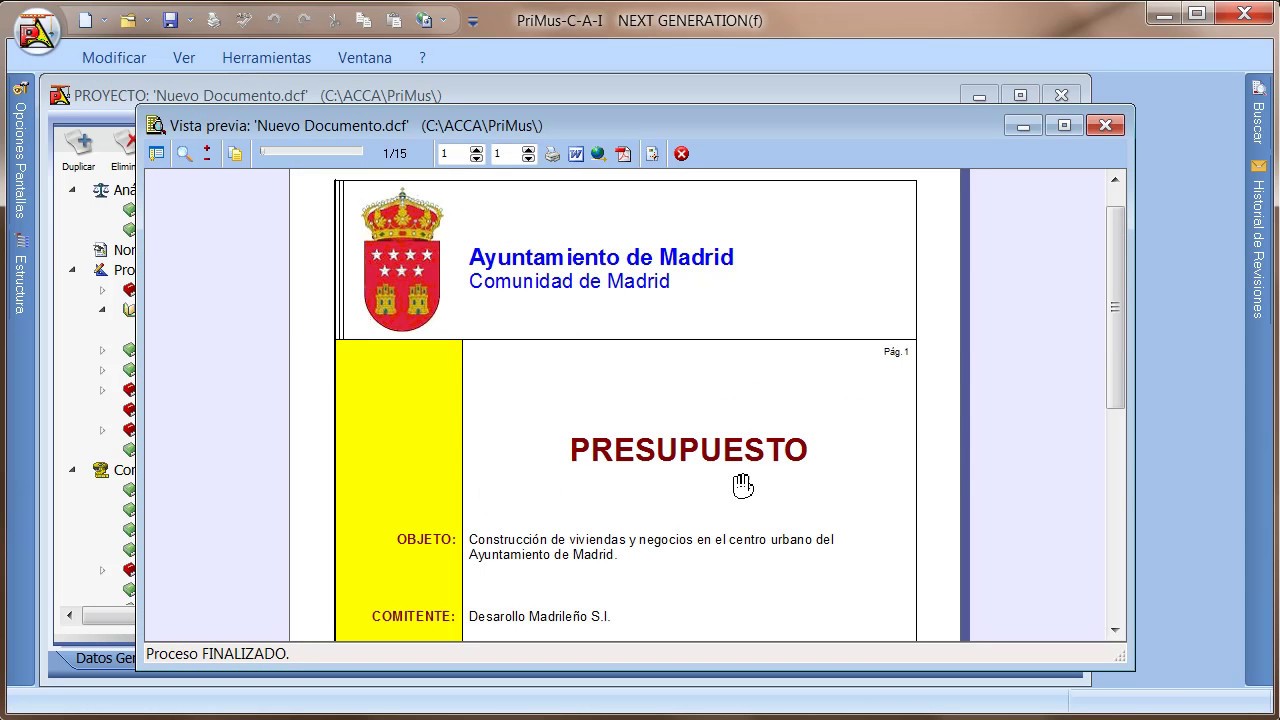
Task: Click the Print icon in the title toolbar
Action: point(213,20)
